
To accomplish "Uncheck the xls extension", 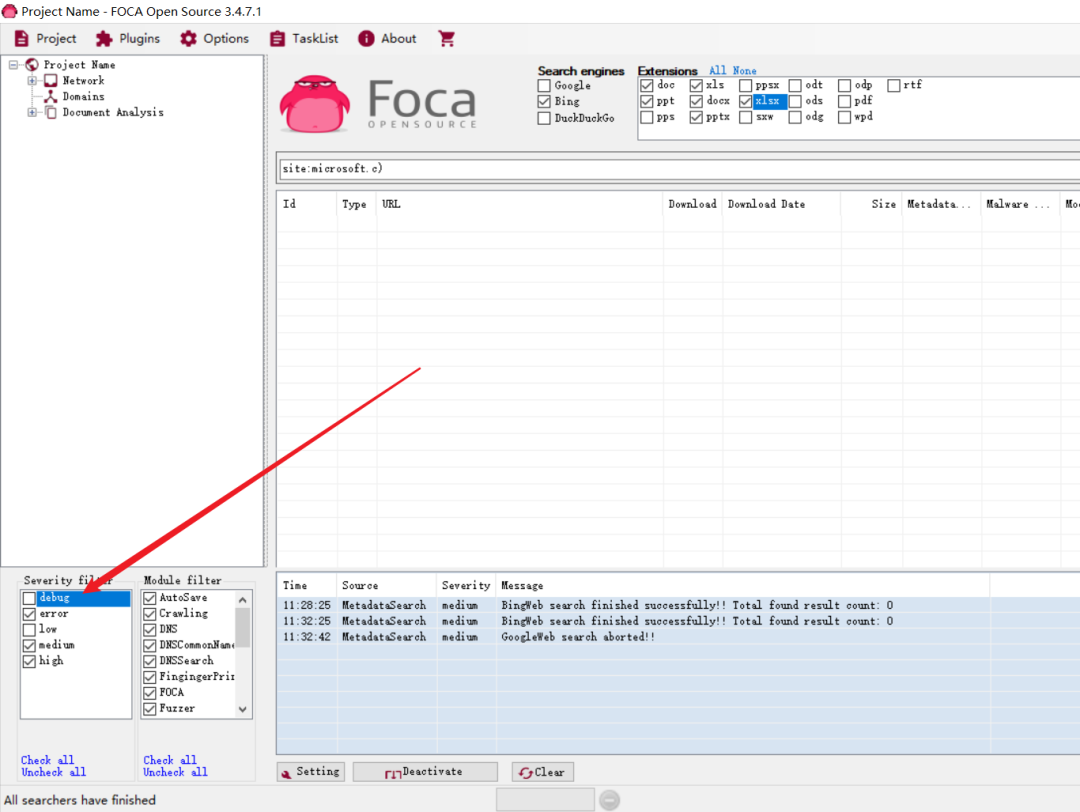I will [696, 85].
